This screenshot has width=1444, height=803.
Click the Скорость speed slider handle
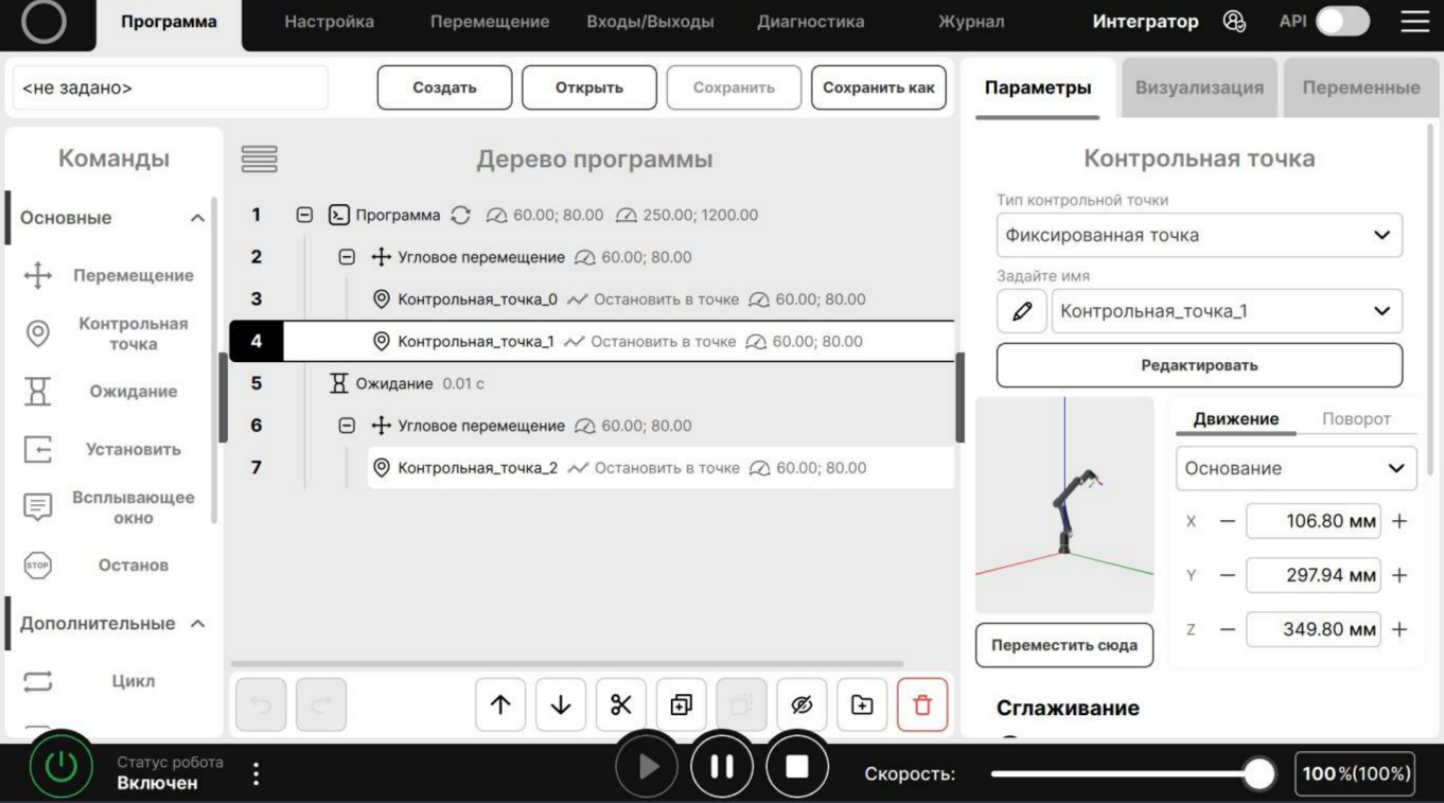pyautogui.click(x=1259, y=773)
